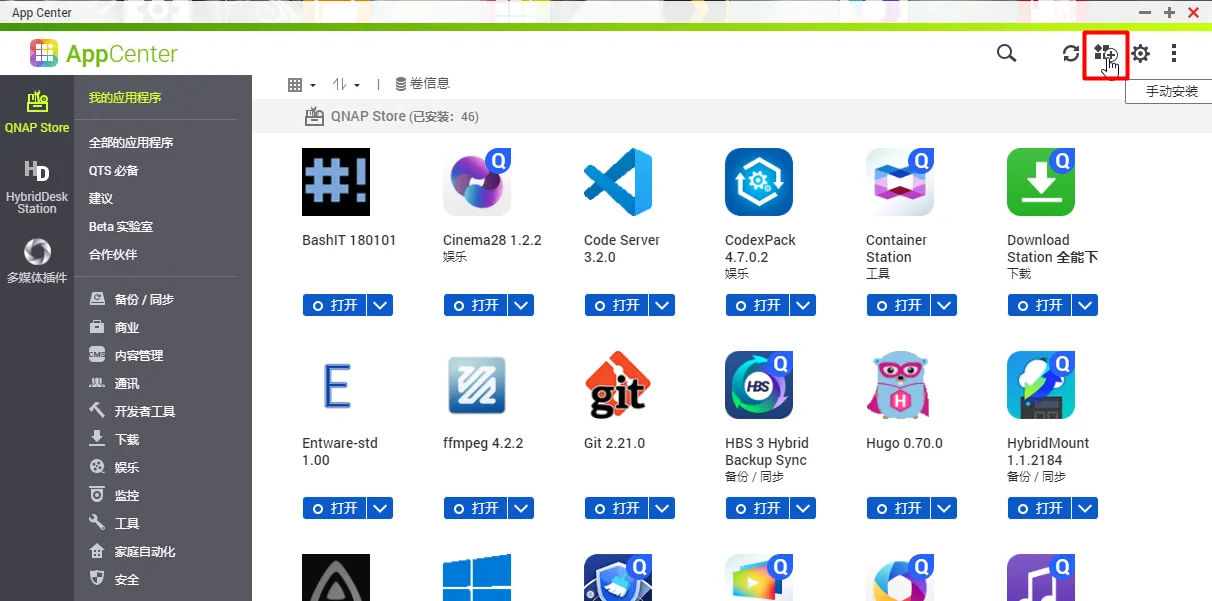Click 打开 button for Download Station

pos(1038,305)
